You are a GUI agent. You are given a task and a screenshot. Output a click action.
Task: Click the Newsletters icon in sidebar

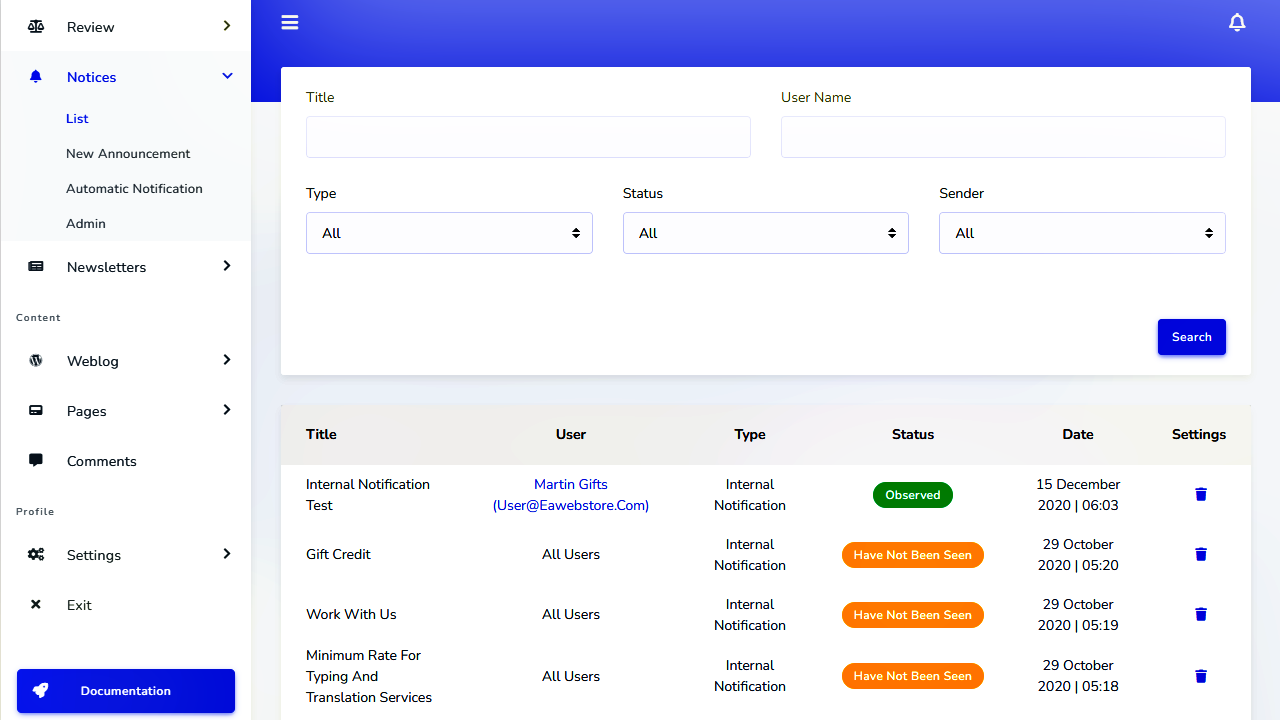click(x=36, y=267)
